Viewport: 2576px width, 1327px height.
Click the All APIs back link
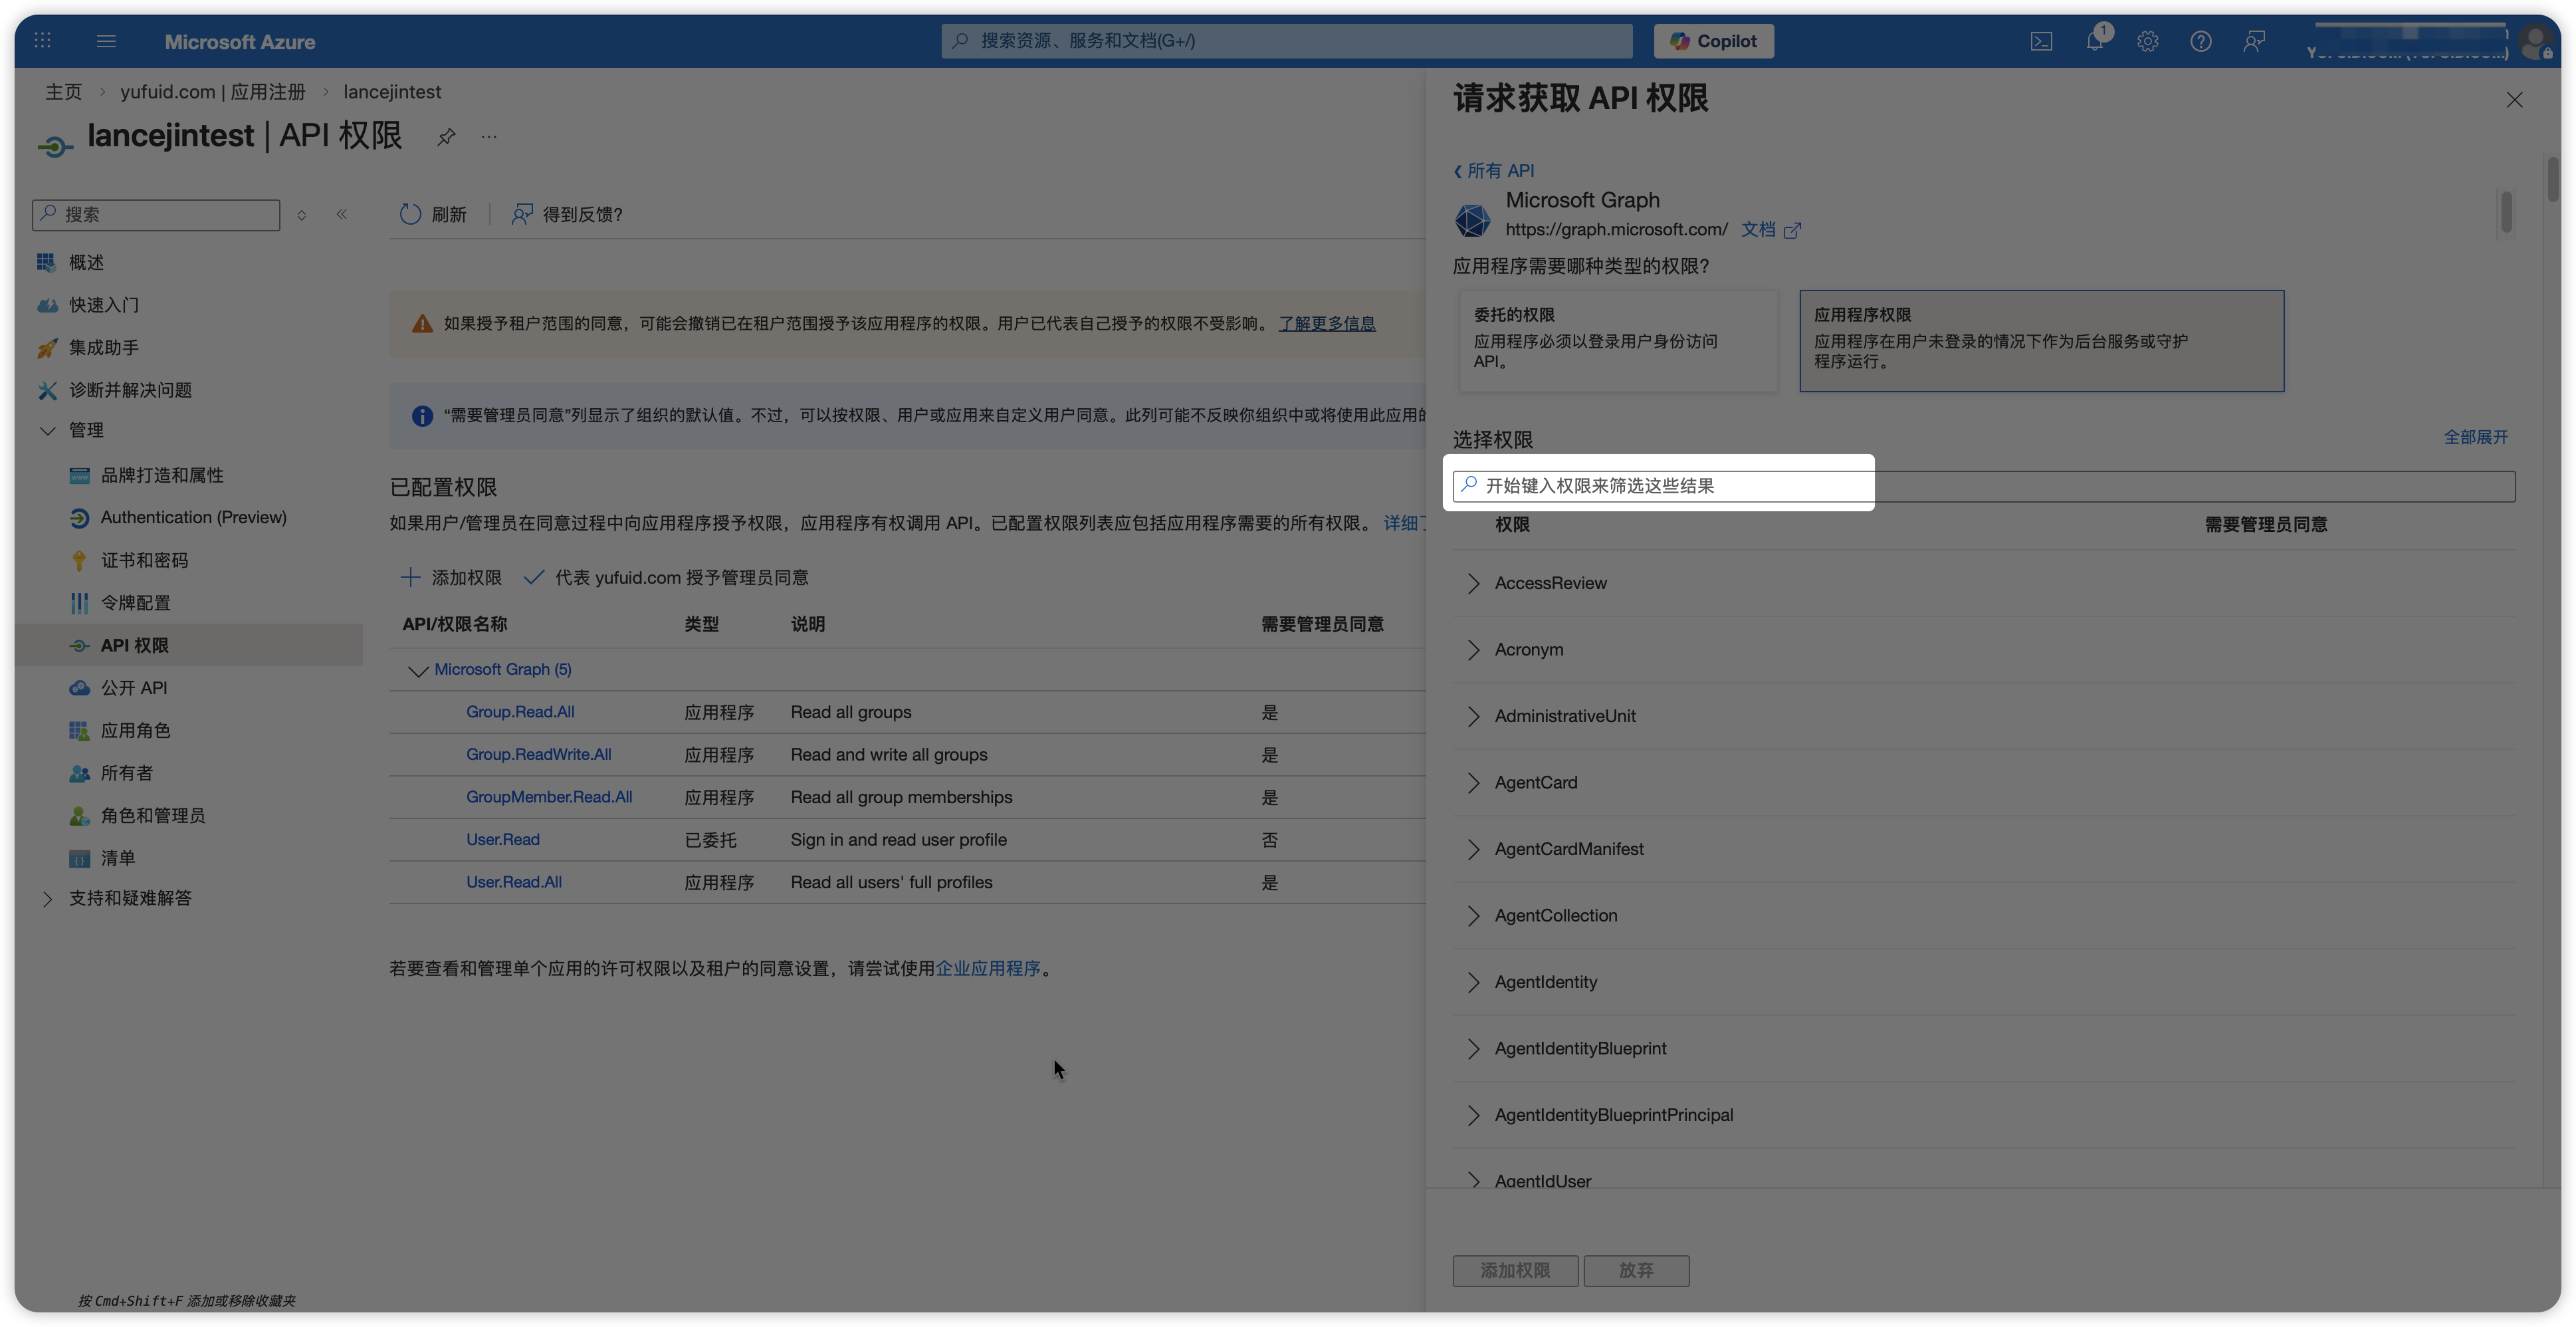[1494, 171]
